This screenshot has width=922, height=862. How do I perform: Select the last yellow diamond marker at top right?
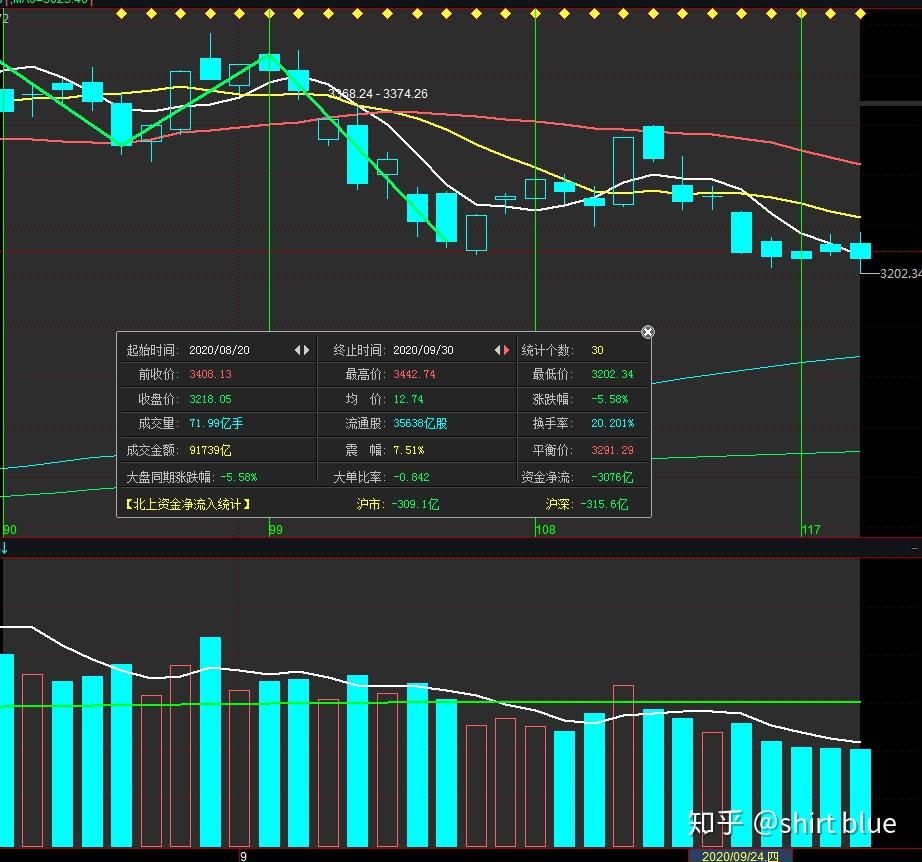tap(860, 14)
